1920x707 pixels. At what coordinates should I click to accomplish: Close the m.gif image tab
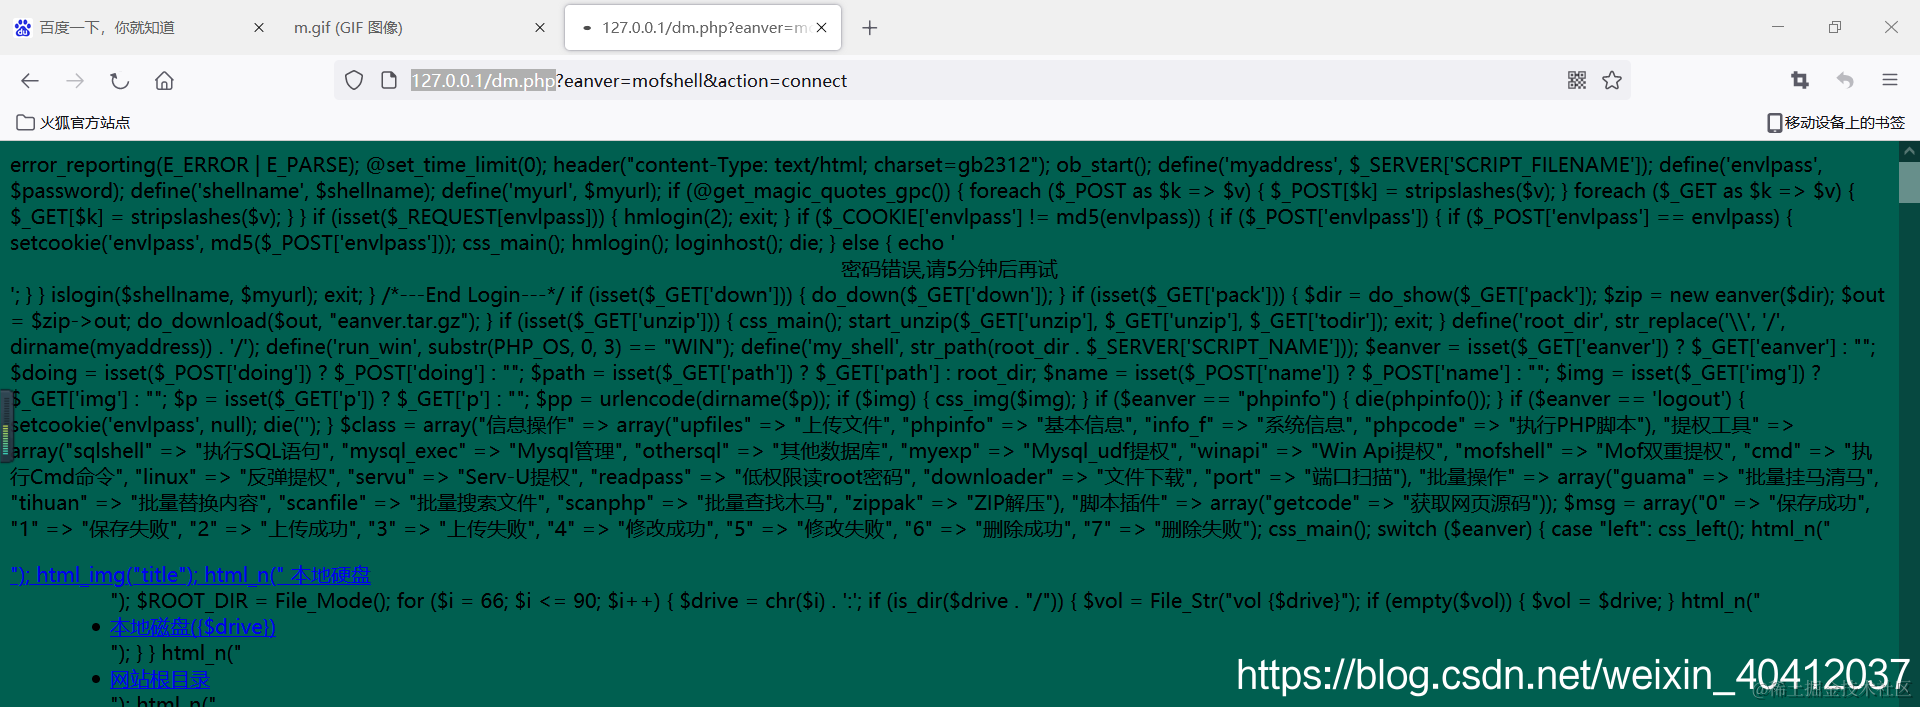(540, 28)
